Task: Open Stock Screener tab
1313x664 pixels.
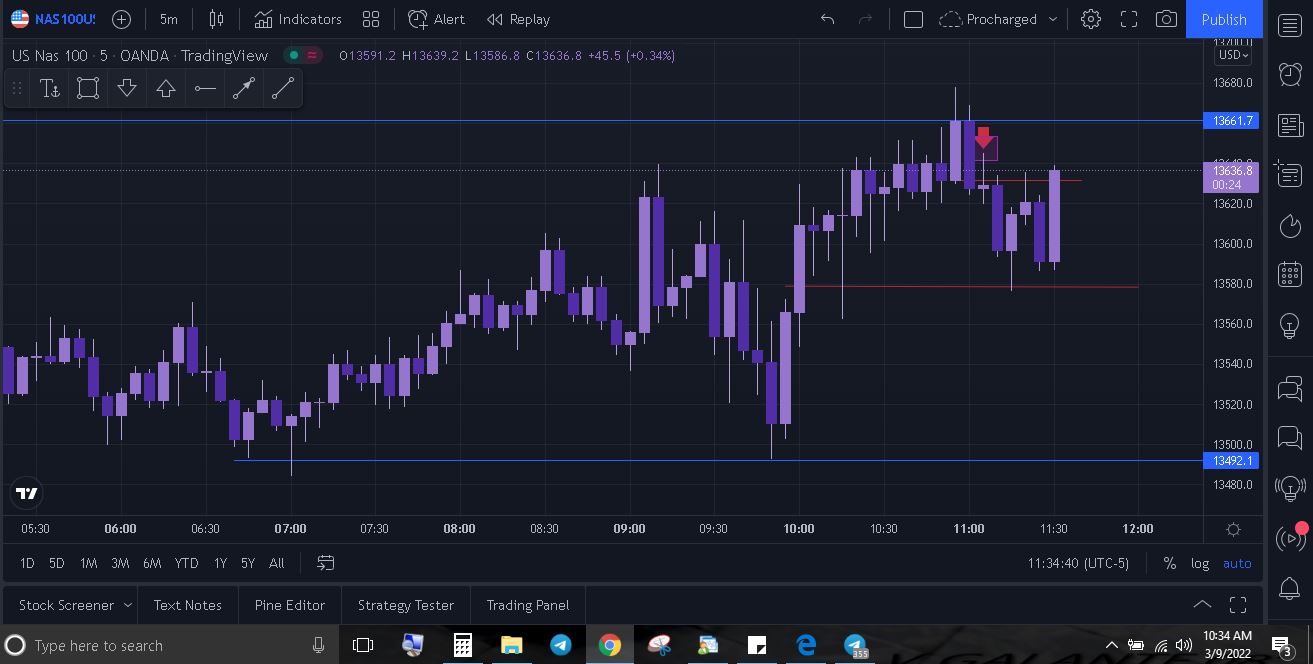Action: pos(66,605)
